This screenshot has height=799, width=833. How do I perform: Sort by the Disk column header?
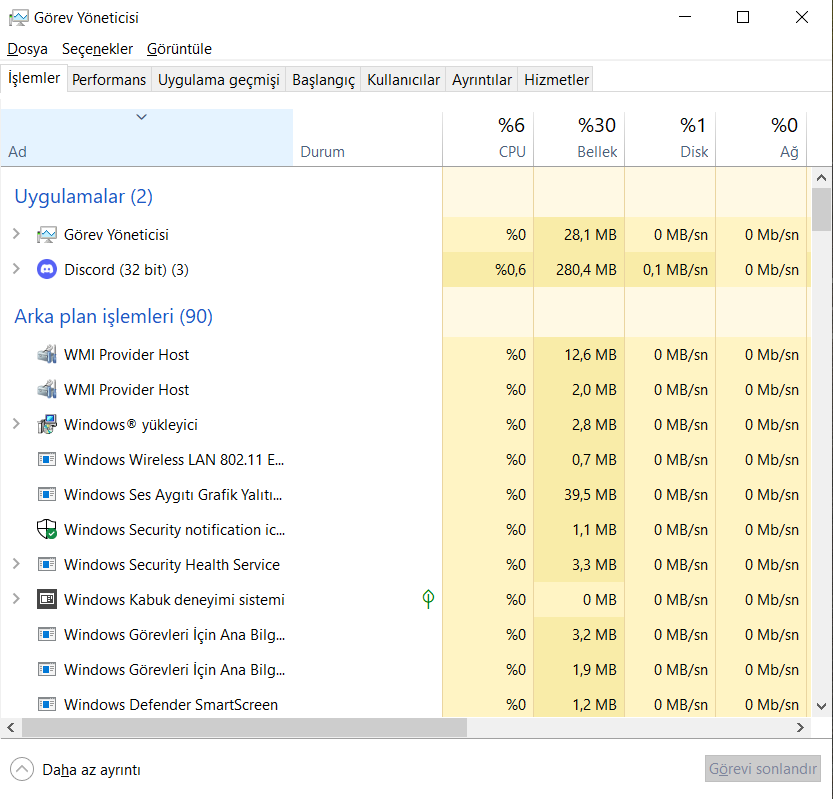pyautogui.click(x=670, y=138)
